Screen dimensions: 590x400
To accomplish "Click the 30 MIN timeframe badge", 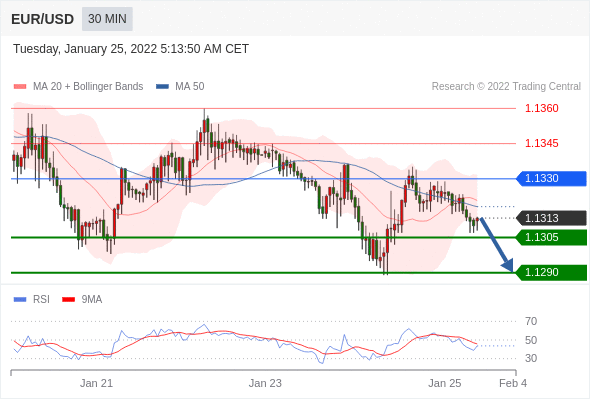I will [107, 19].
